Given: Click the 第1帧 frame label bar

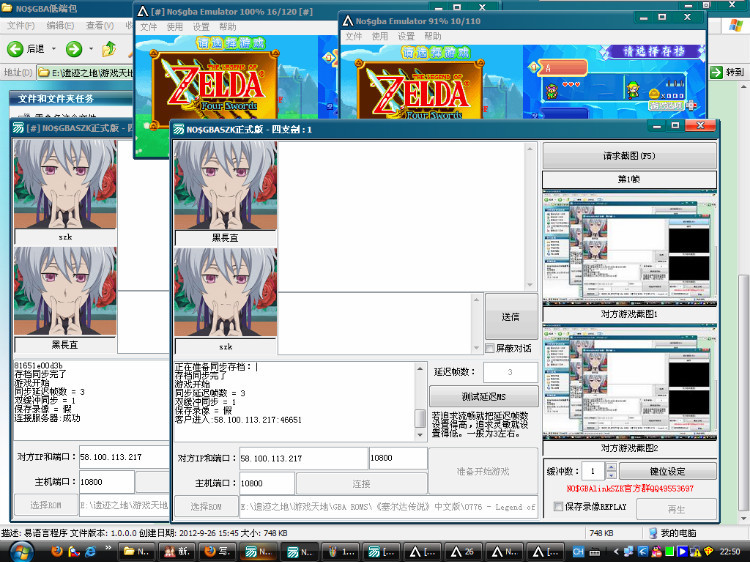Looking at the screenshot, I should (629, 179).
